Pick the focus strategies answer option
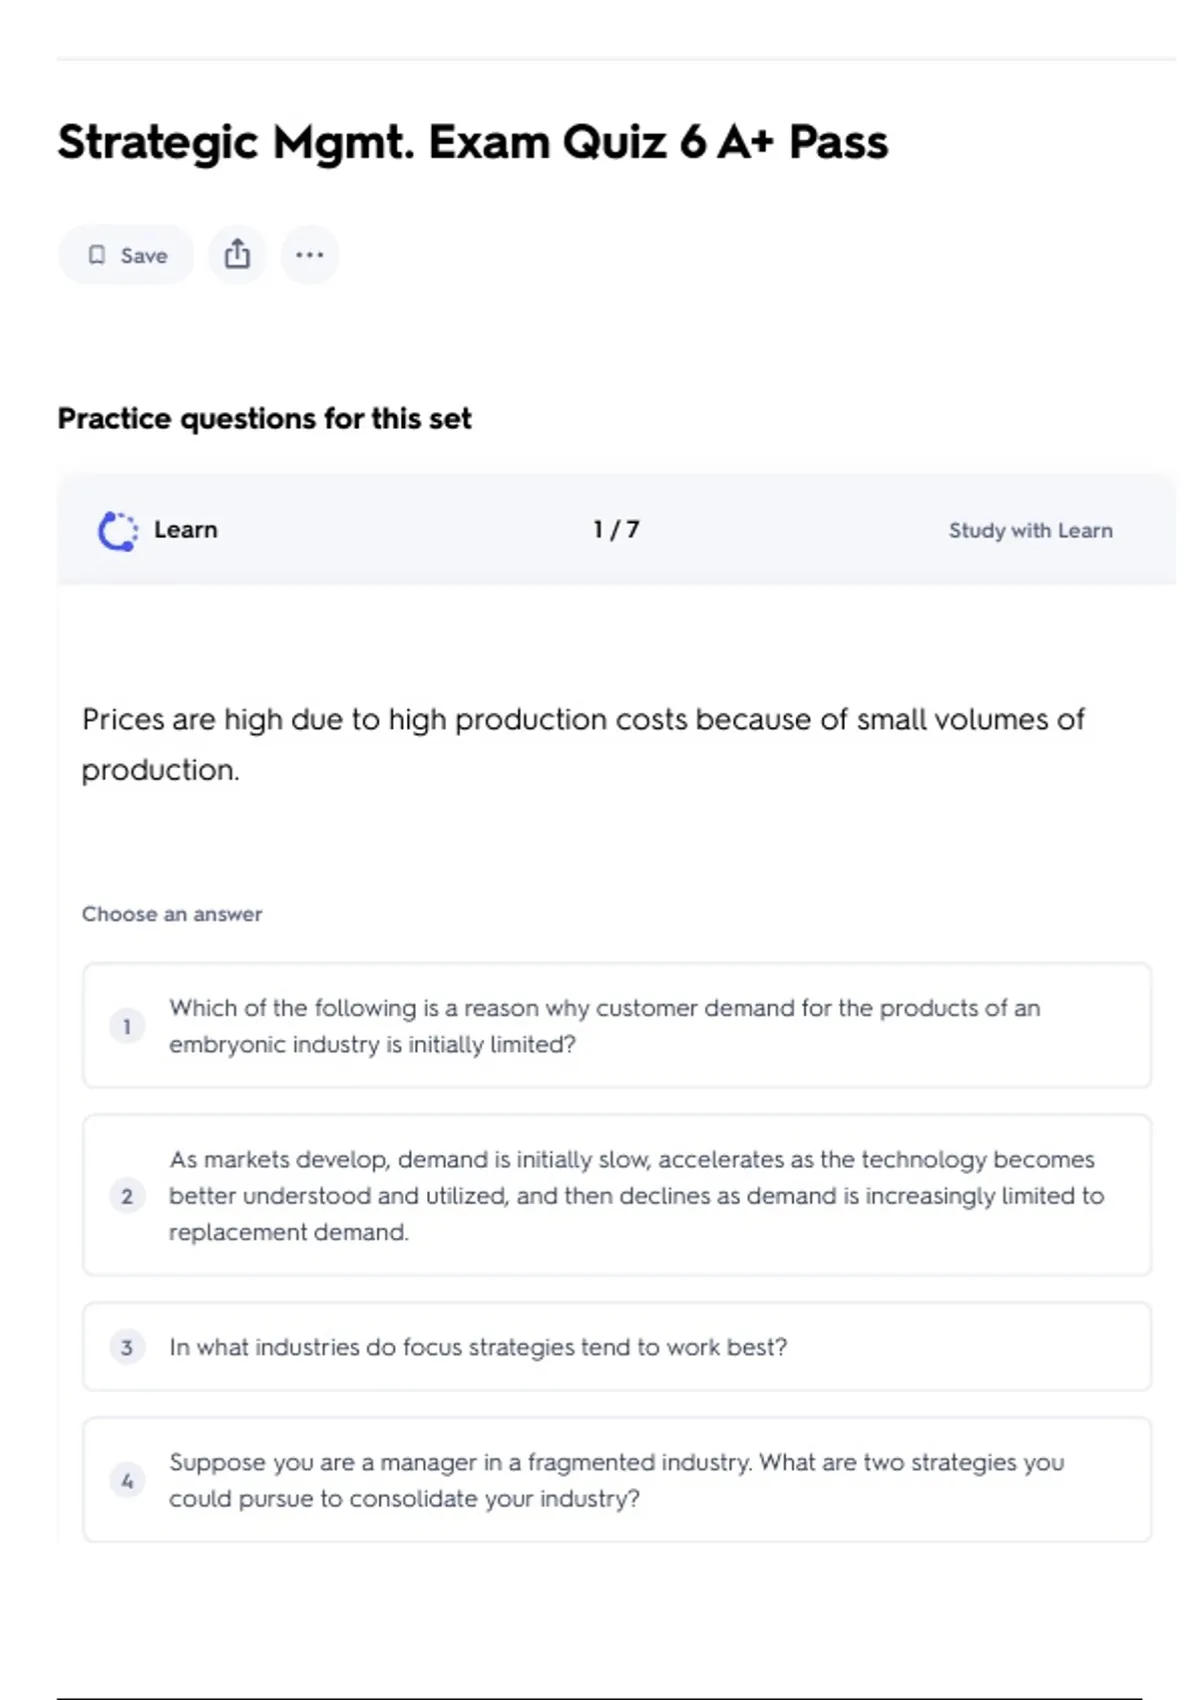This screenshot has width=1200, height=1700. point(478,1347)
